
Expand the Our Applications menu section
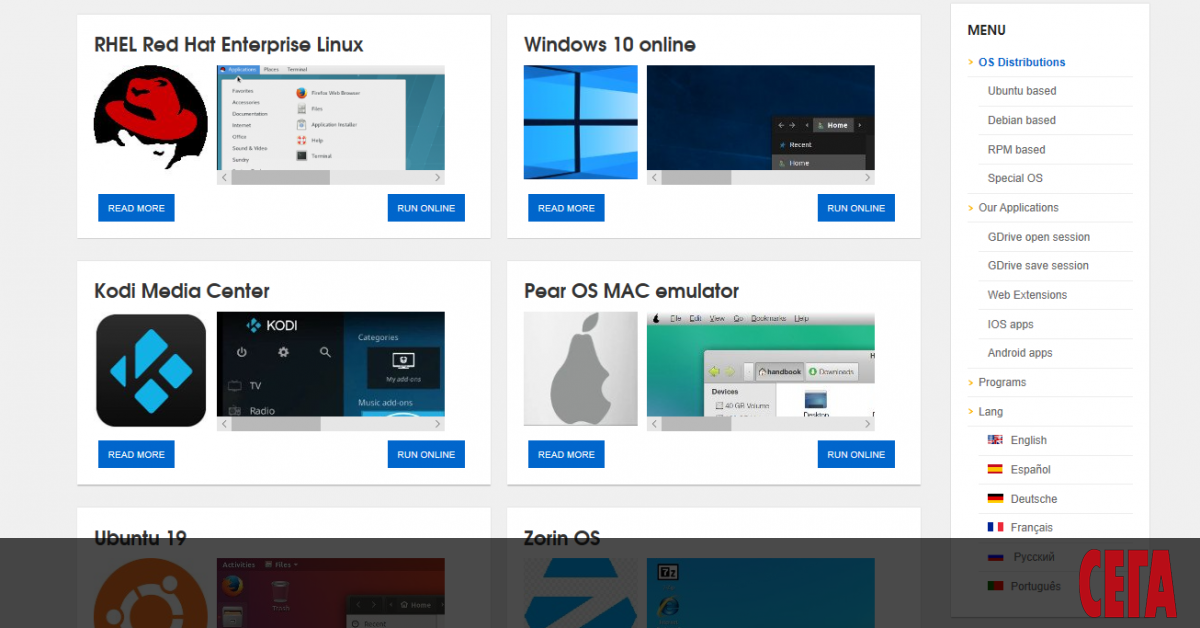pyautogui.click(x=1018, y=208)
